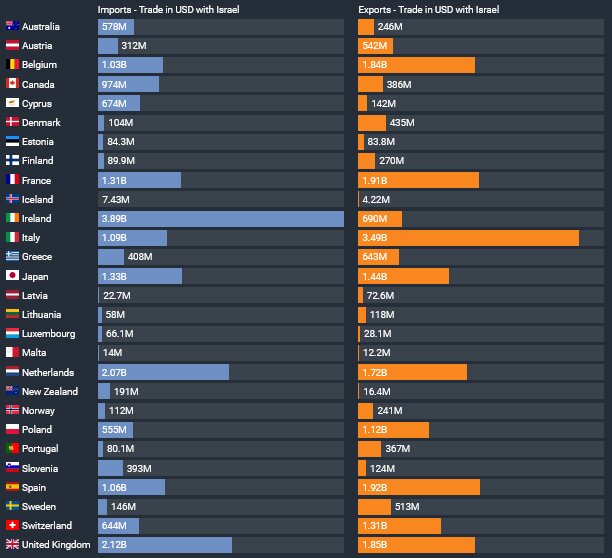Click the Imports column header
The image size is (612, 558).
[x=168, y=9]
